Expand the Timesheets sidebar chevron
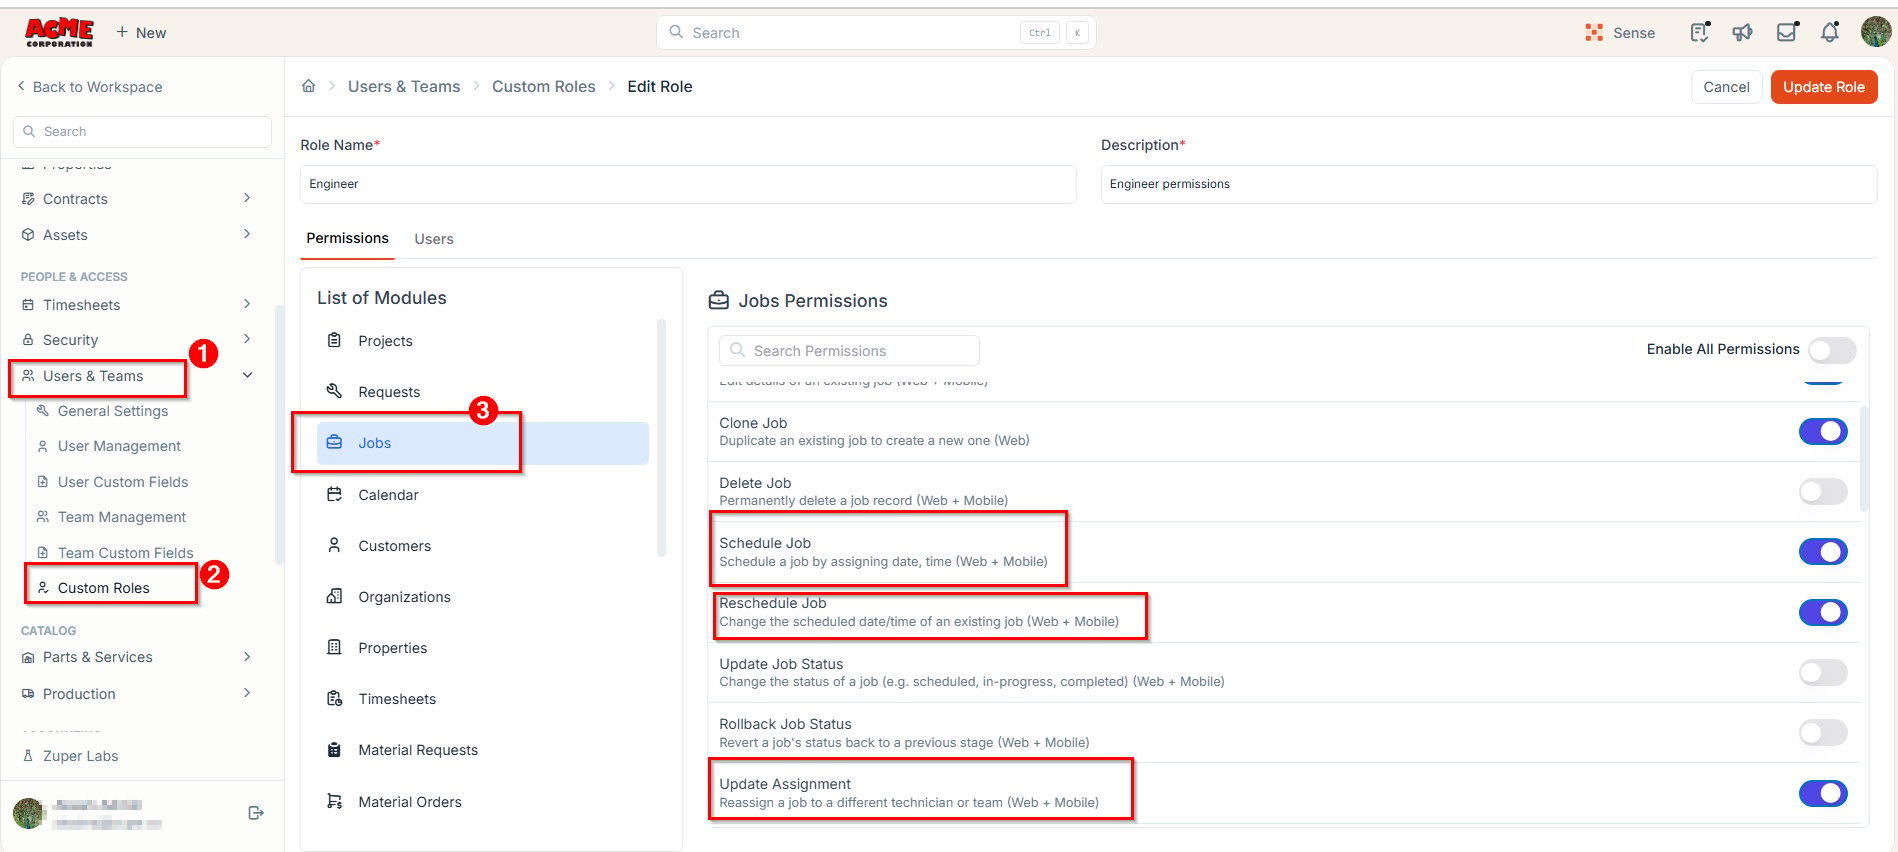Image resolution: width=1898 pixels, height=852 pixels. 247,304
